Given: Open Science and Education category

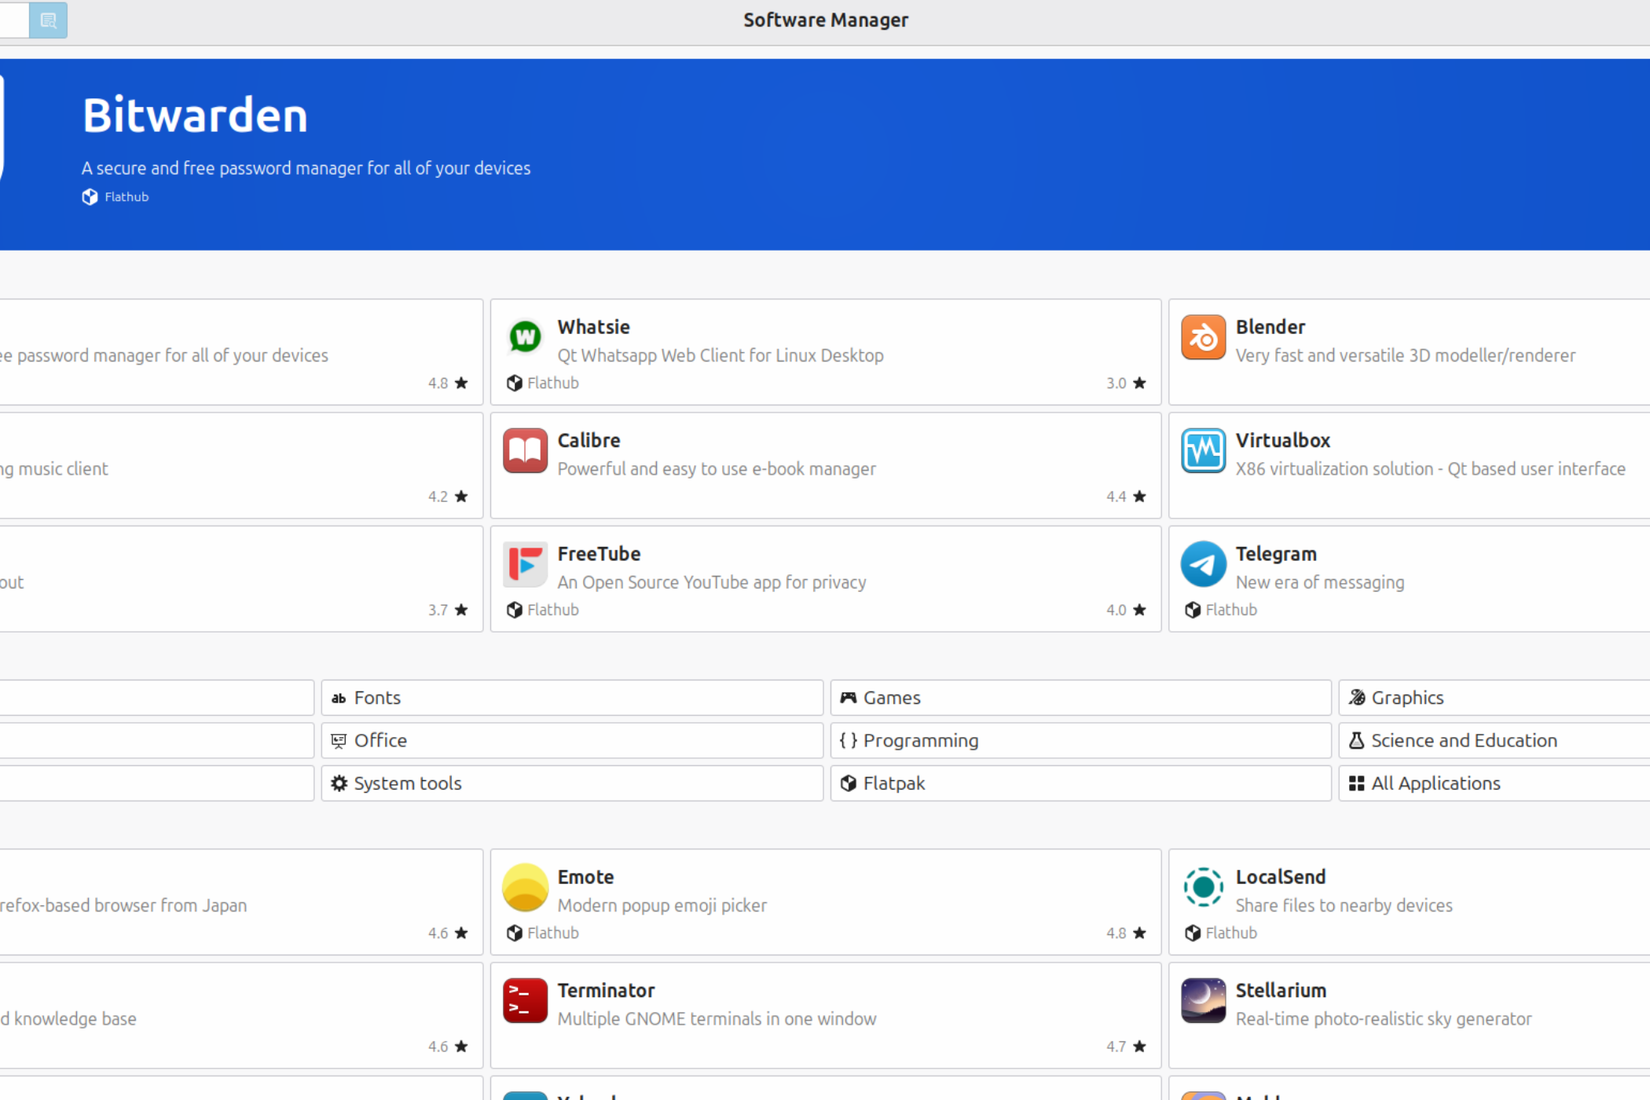Looking at the screenshot, I should [x=1494, y=741].
